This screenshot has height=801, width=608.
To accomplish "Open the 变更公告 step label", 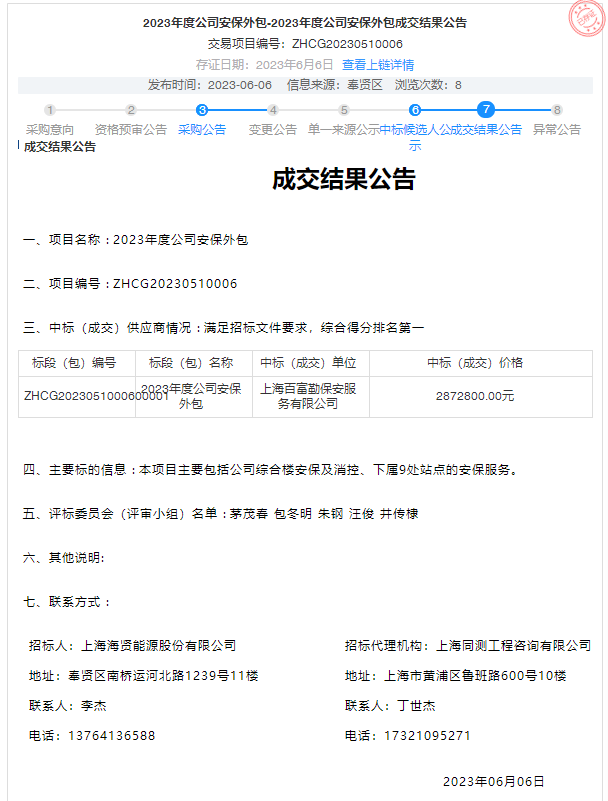I will [273, 130].
